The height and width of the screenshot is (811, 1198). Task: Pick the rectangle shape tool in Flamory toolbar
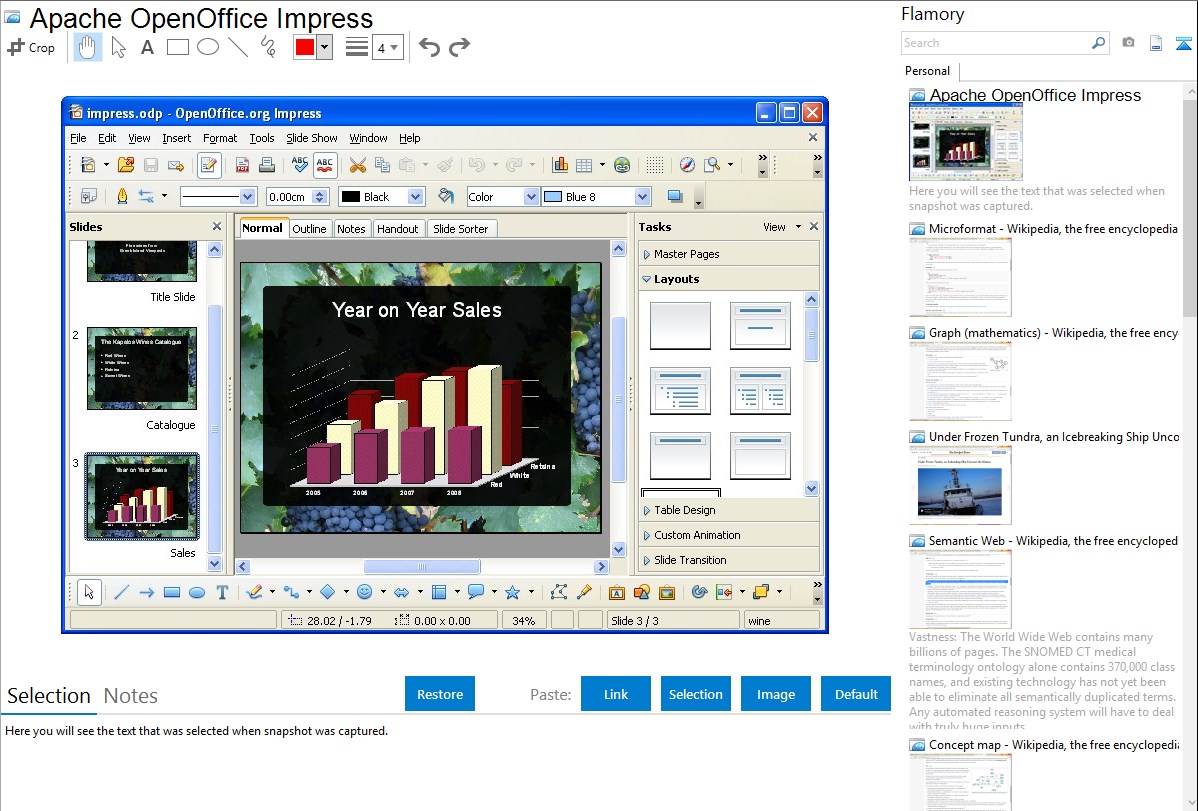tap(177, 47)
